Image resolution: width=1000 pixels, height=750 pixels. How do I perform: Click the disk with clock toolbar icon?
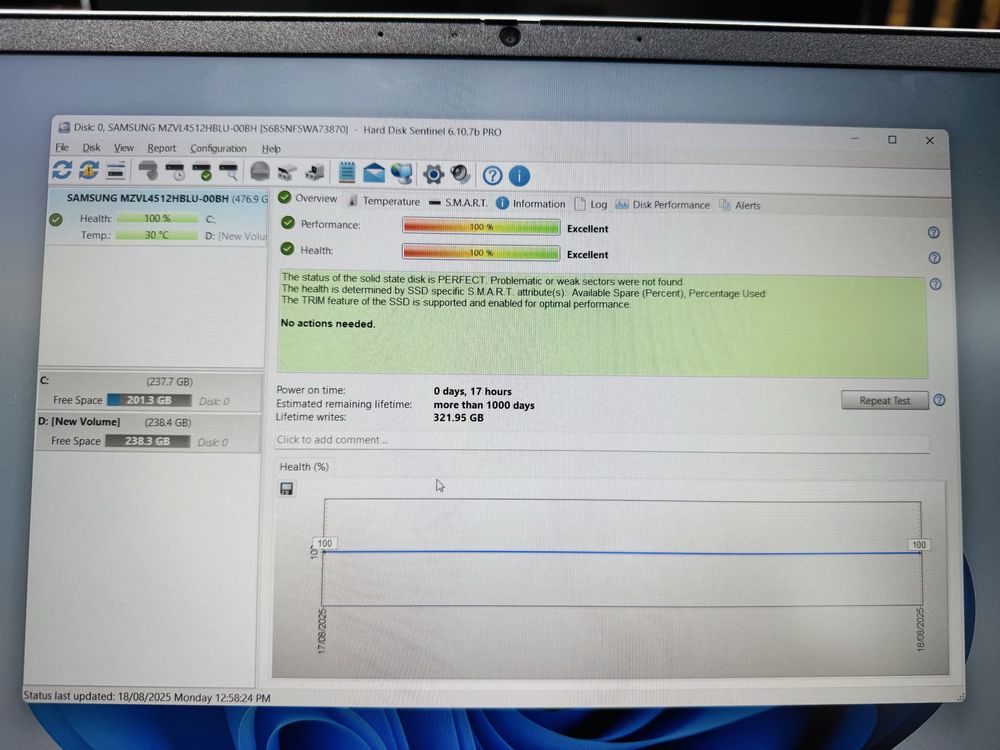175,172
